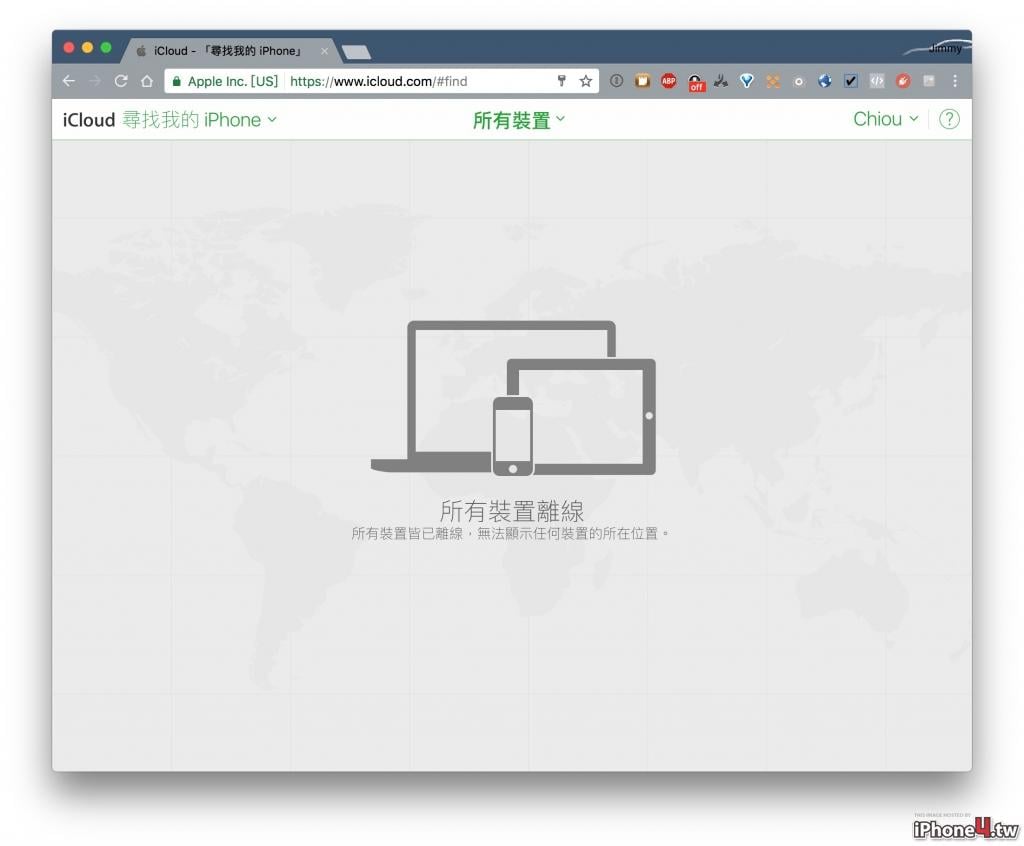The height and width of the screenshot is (846, 1024).
Task: Open Chrome three-dot menu
Action: point(955,81)
